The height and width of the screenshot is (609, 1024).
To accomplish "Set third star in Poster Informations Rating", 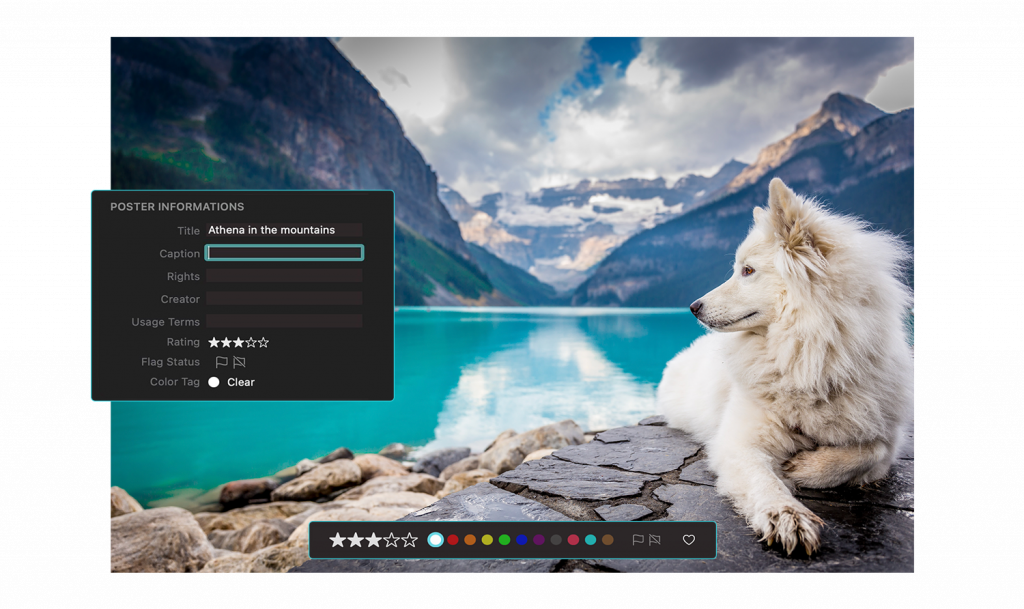I will (238, 342).
